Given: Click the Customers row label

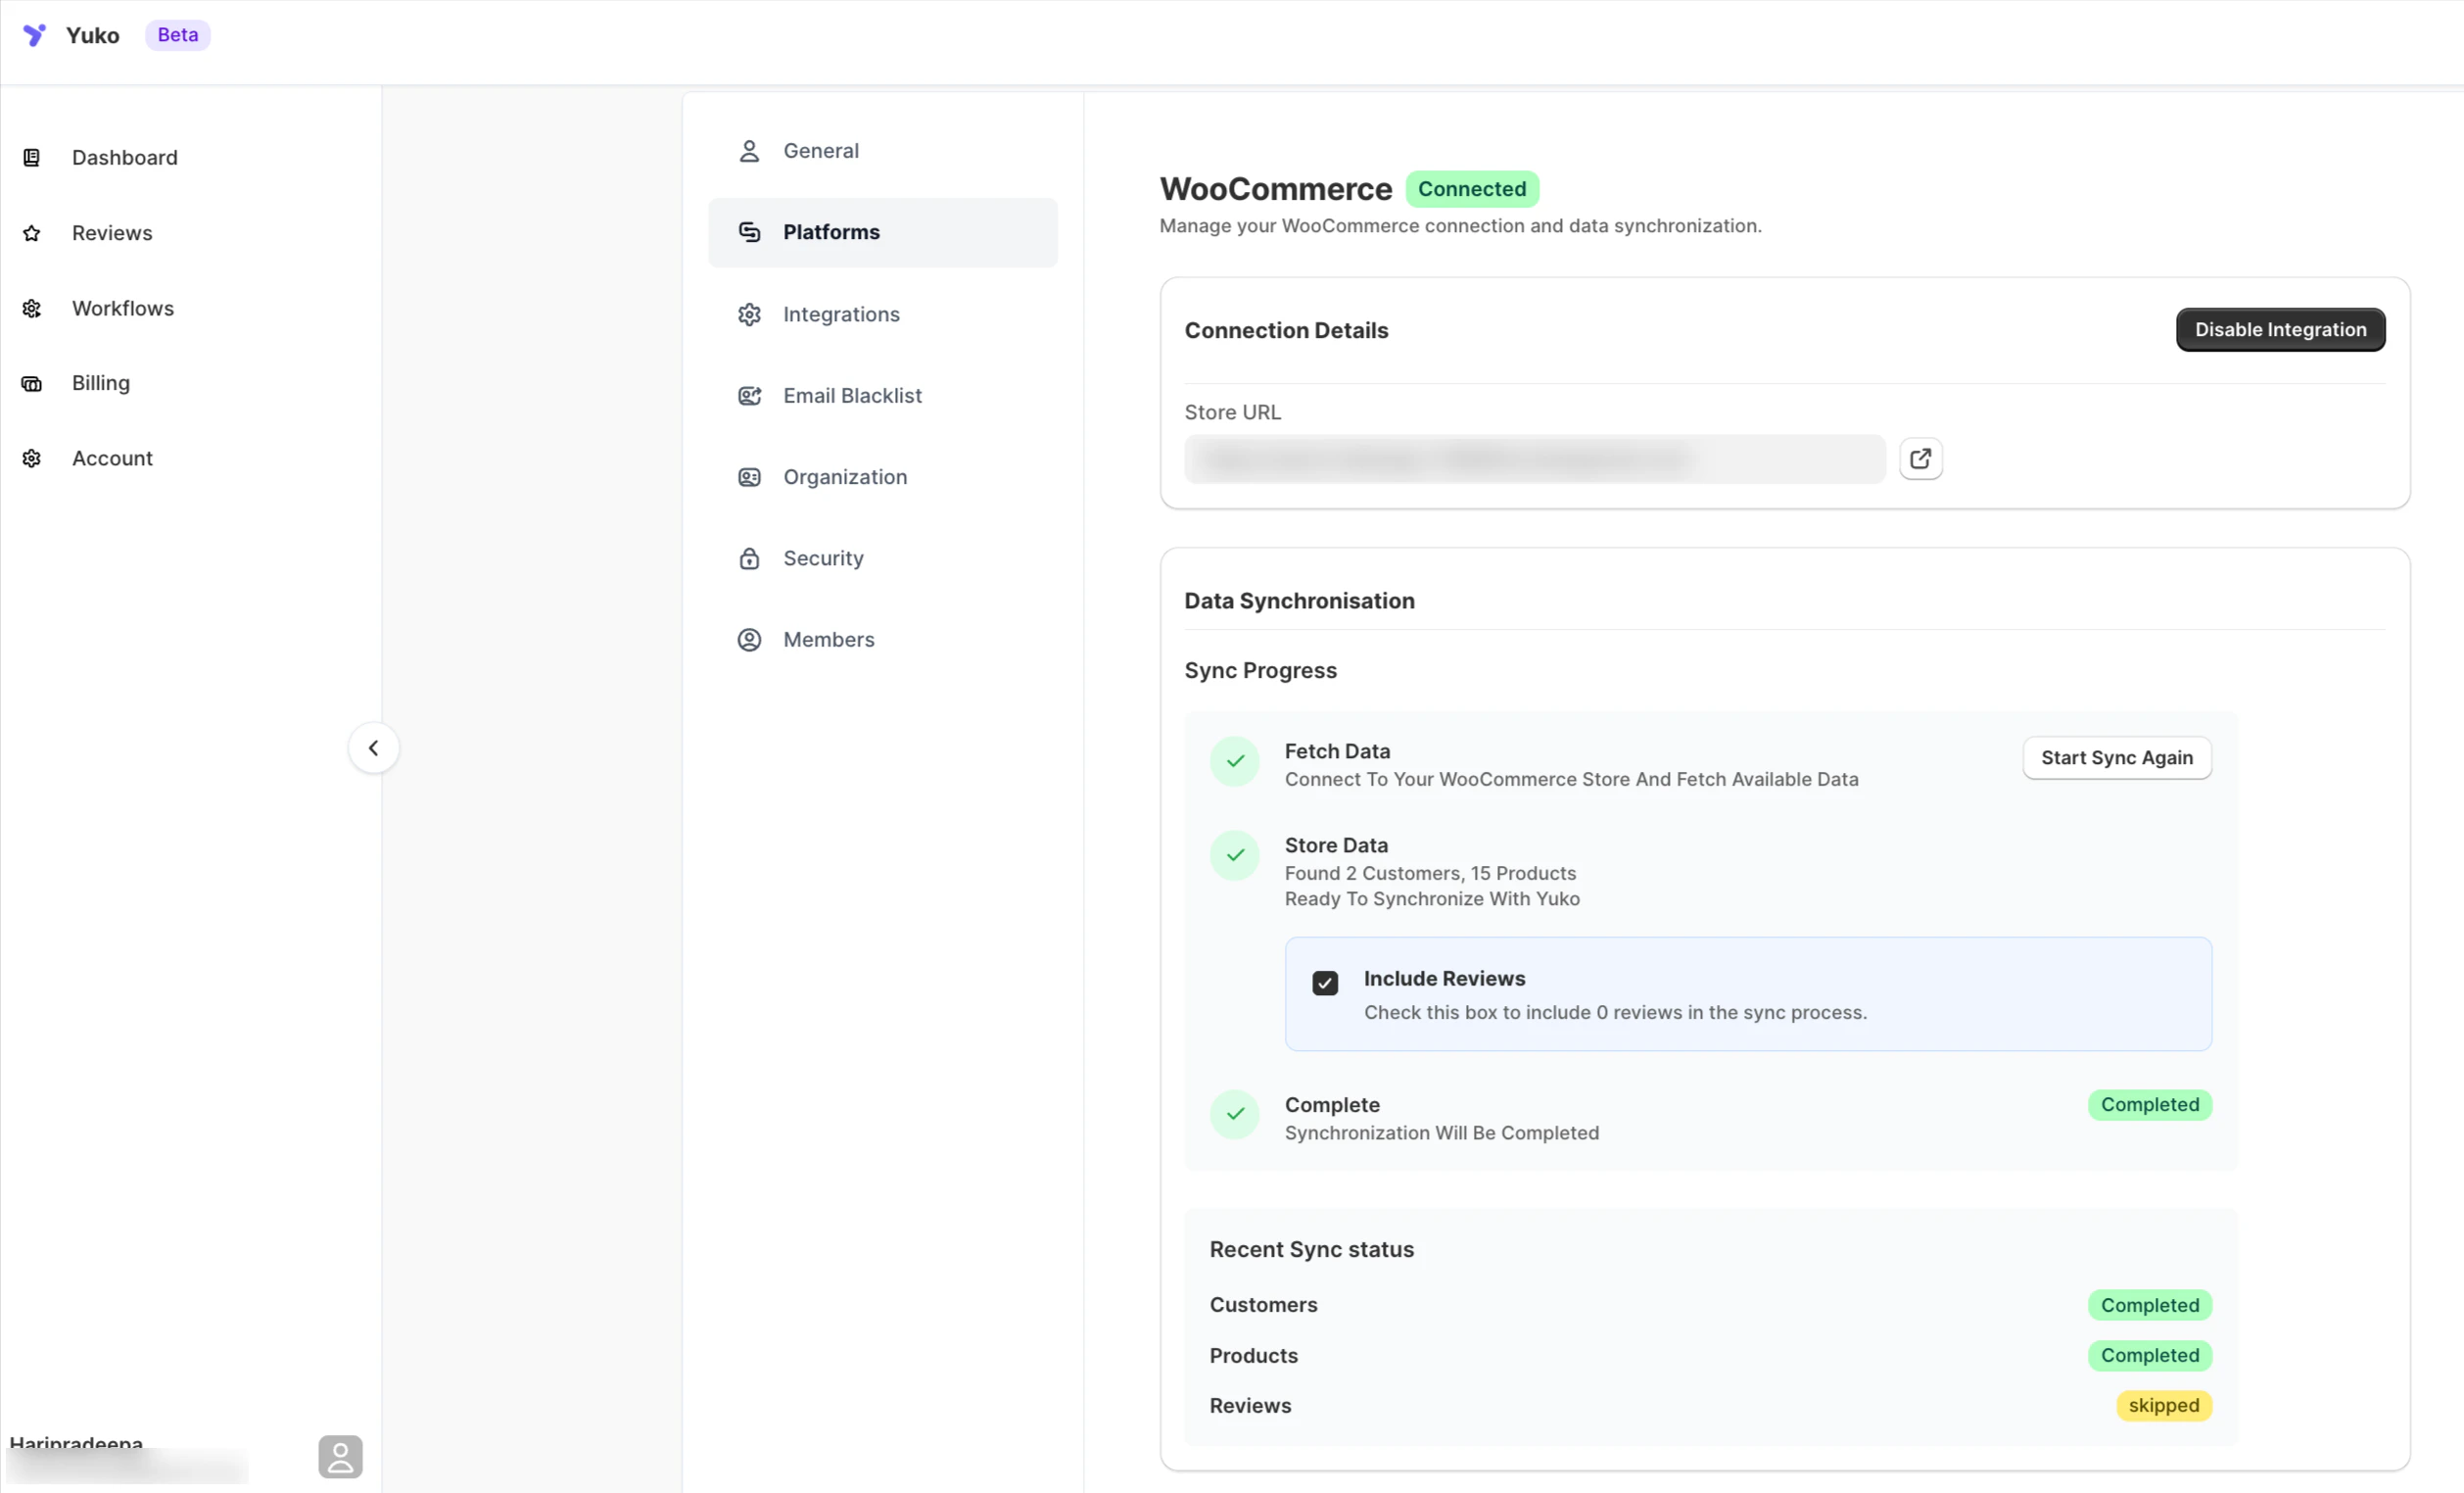Looking at the screenshot, I should click(1263, 1305).
